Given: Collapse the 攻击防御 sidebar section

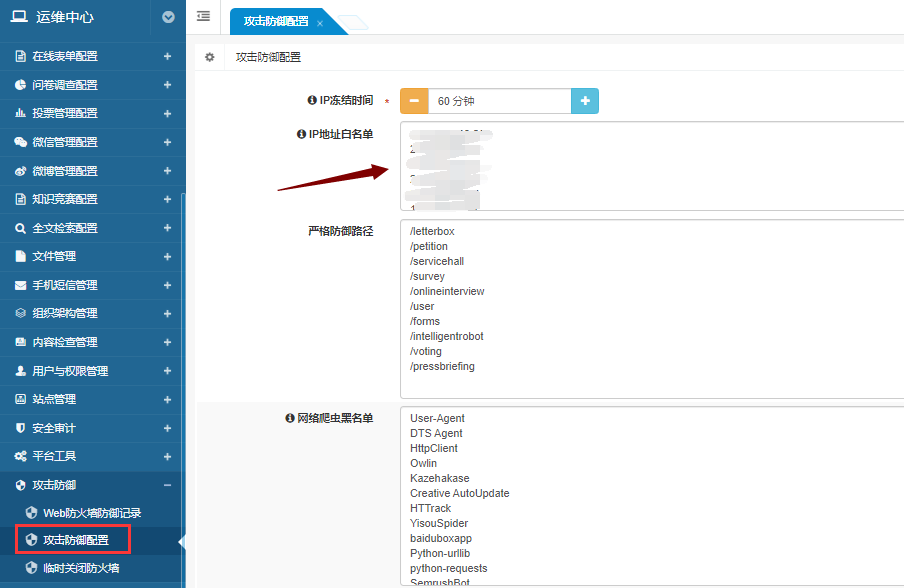Looking at the screenshot, I should (167, 485).
